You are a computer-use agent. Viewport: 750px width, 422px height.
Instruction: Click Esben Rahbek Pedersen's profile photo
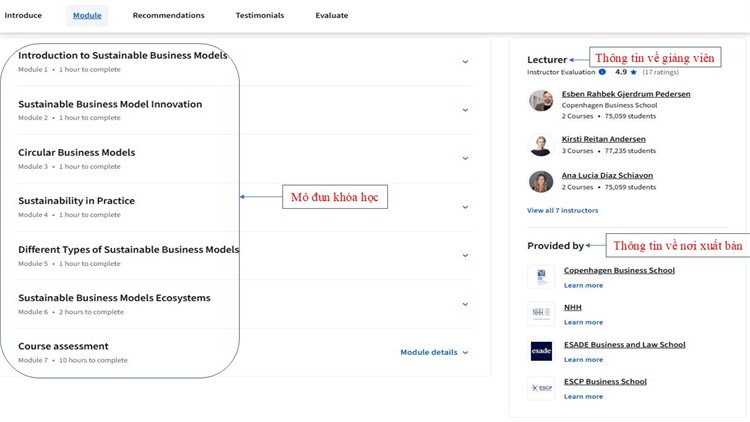pos(540,100)
